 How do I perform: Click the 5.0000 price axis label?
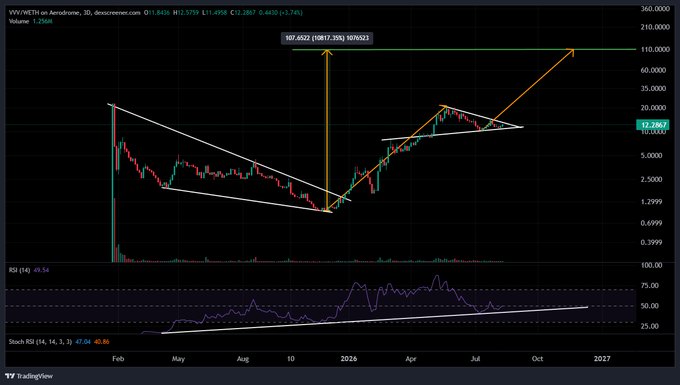coord(651,155)
